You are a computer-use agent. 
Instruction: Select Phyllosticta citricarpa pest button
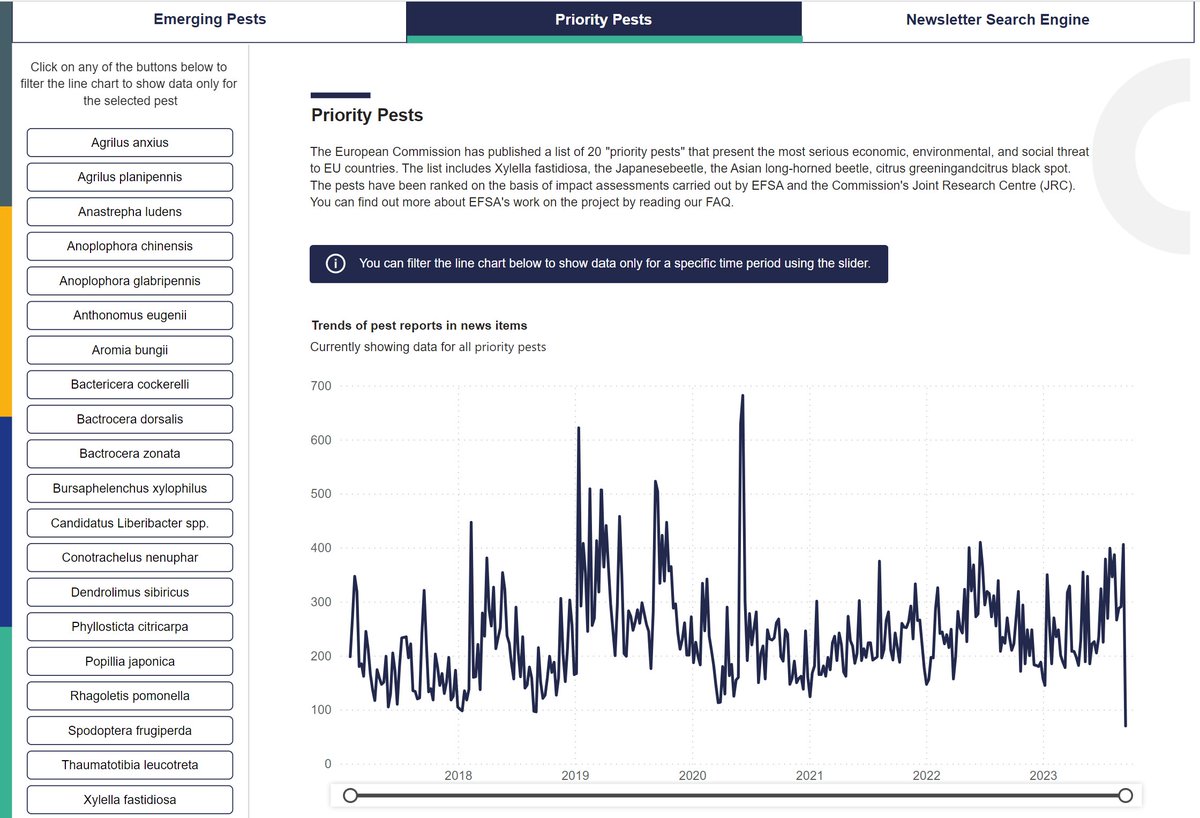[x=130, y=626]
